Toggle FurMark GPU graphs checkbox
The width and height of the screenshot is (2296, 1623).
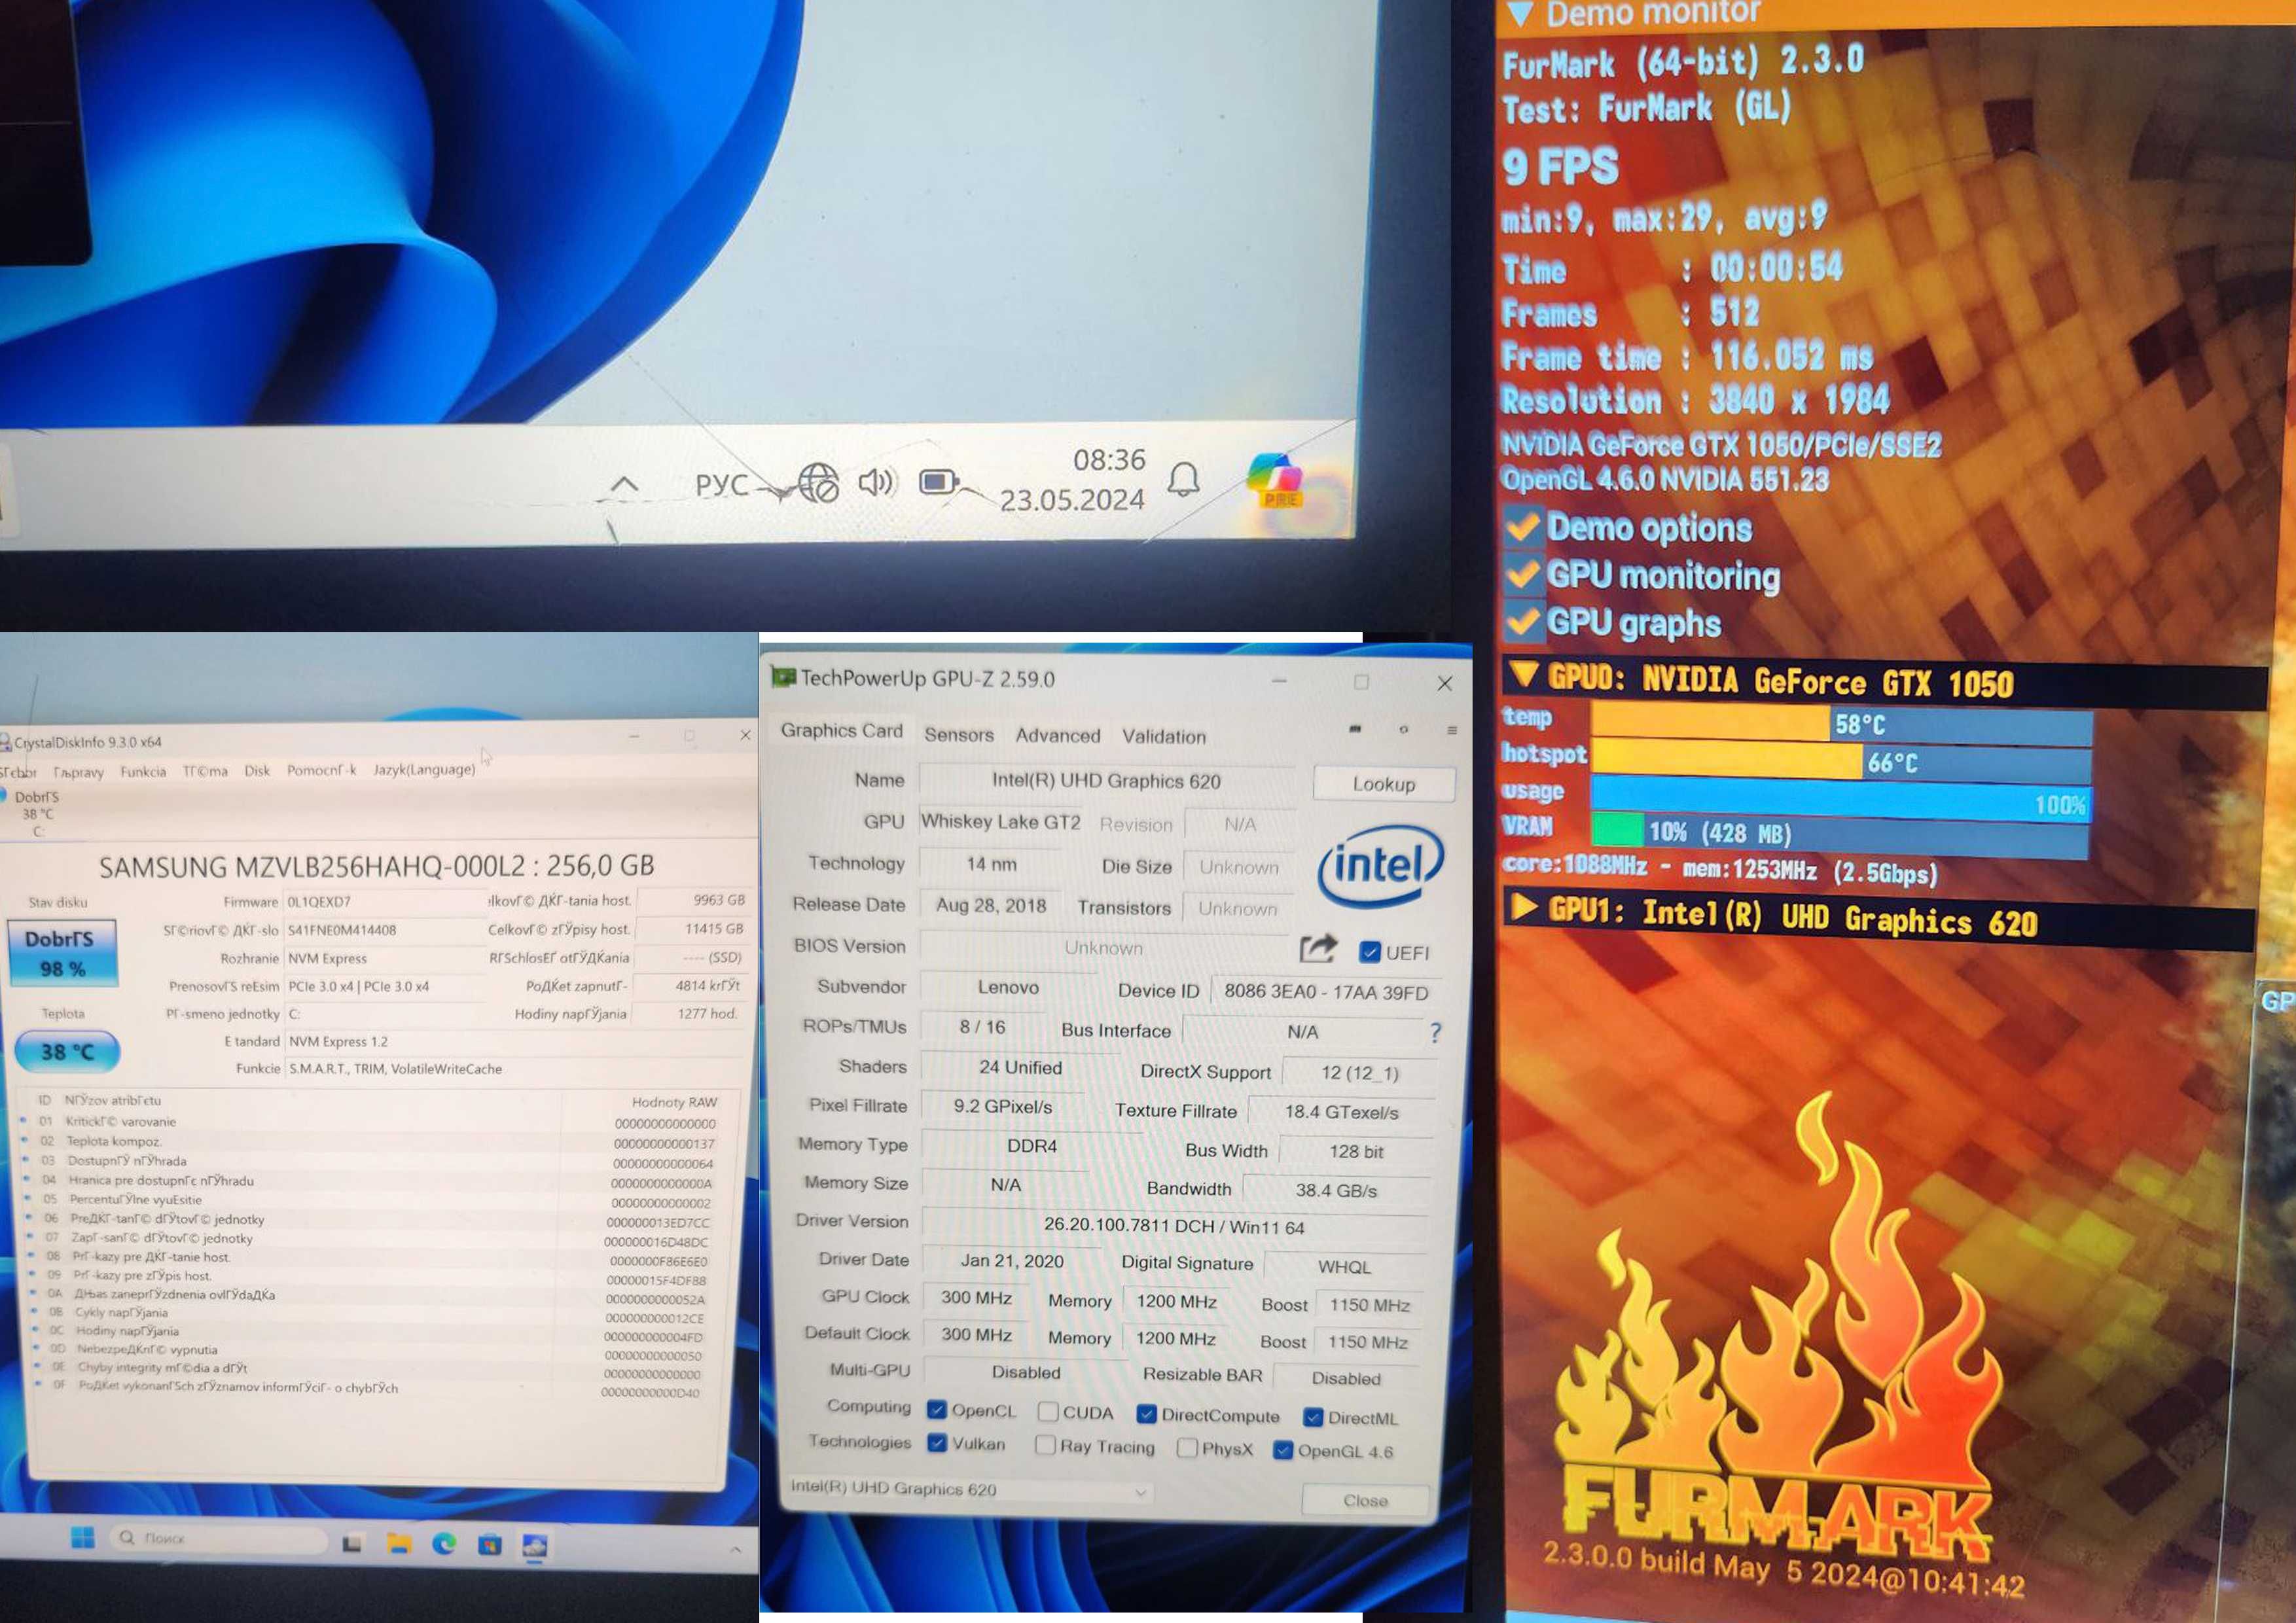1523,622
